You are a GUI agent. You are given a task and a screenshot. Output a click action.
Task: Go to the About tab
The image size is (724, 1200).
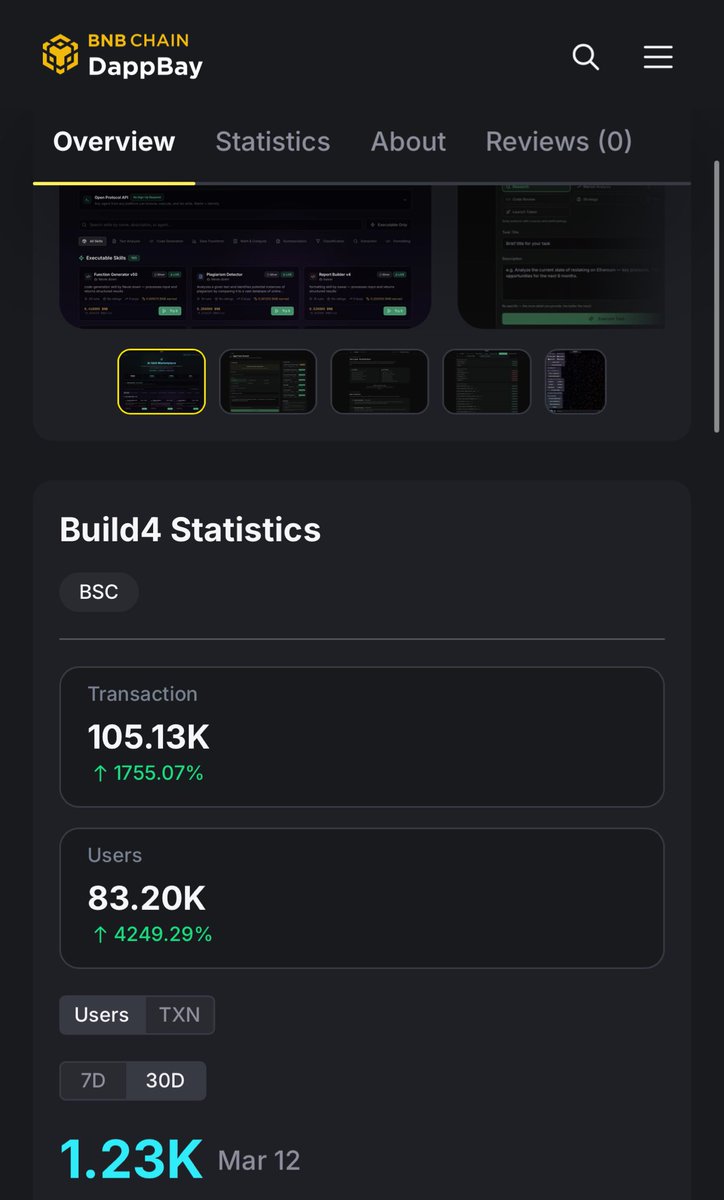click(408, 142)
